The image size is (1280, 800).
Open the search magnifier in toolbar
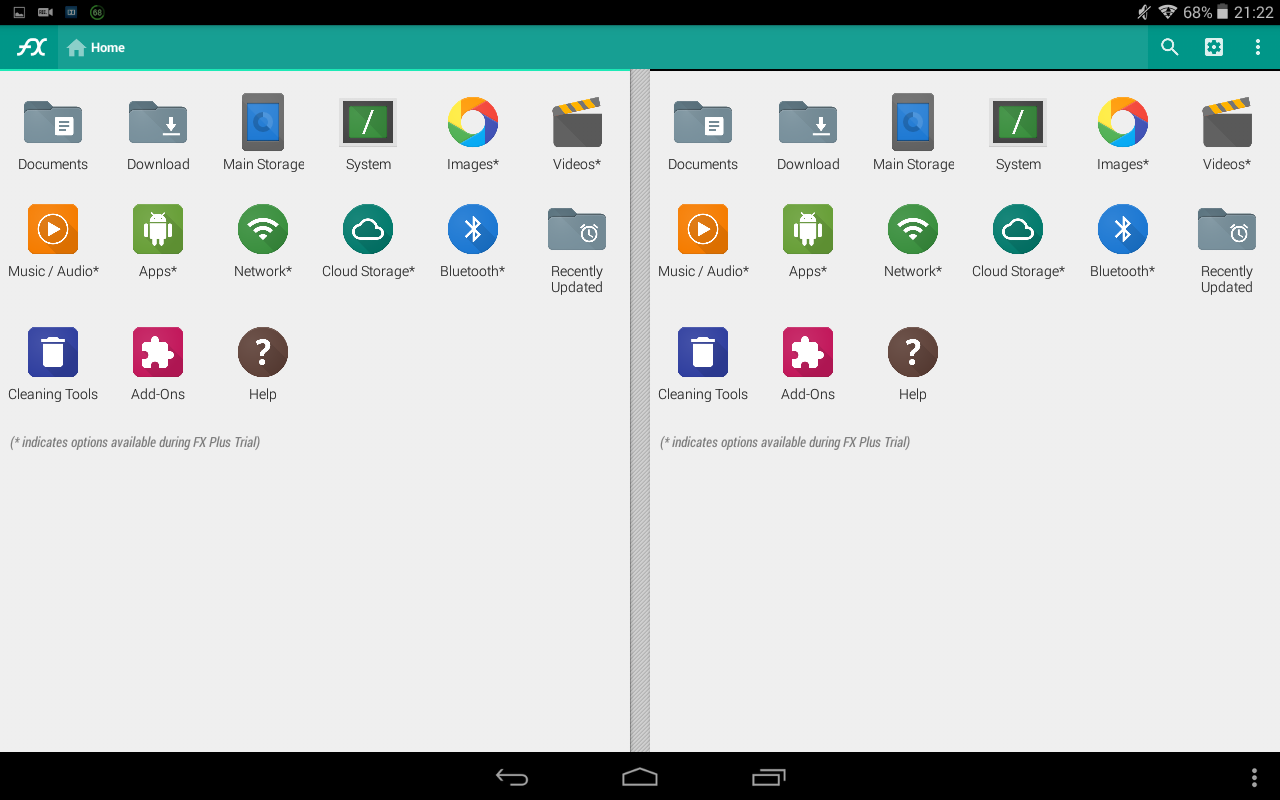1170,47
